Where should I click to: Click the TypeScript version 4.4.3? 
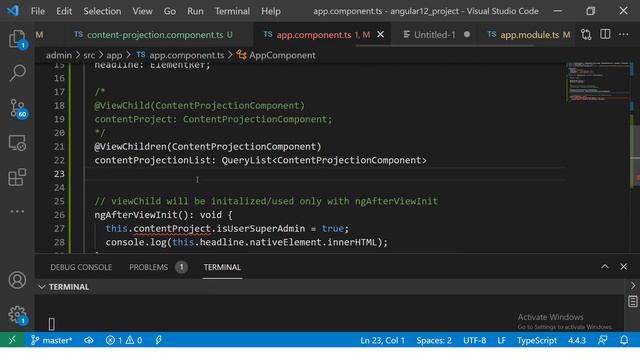pos(577,340)
